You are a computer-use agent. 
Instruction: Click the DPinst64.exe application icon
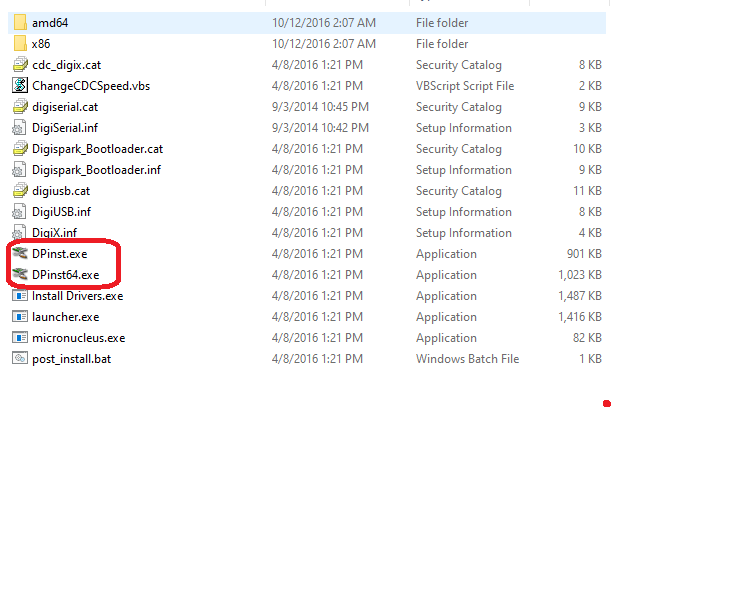click(x=20, y=274)
